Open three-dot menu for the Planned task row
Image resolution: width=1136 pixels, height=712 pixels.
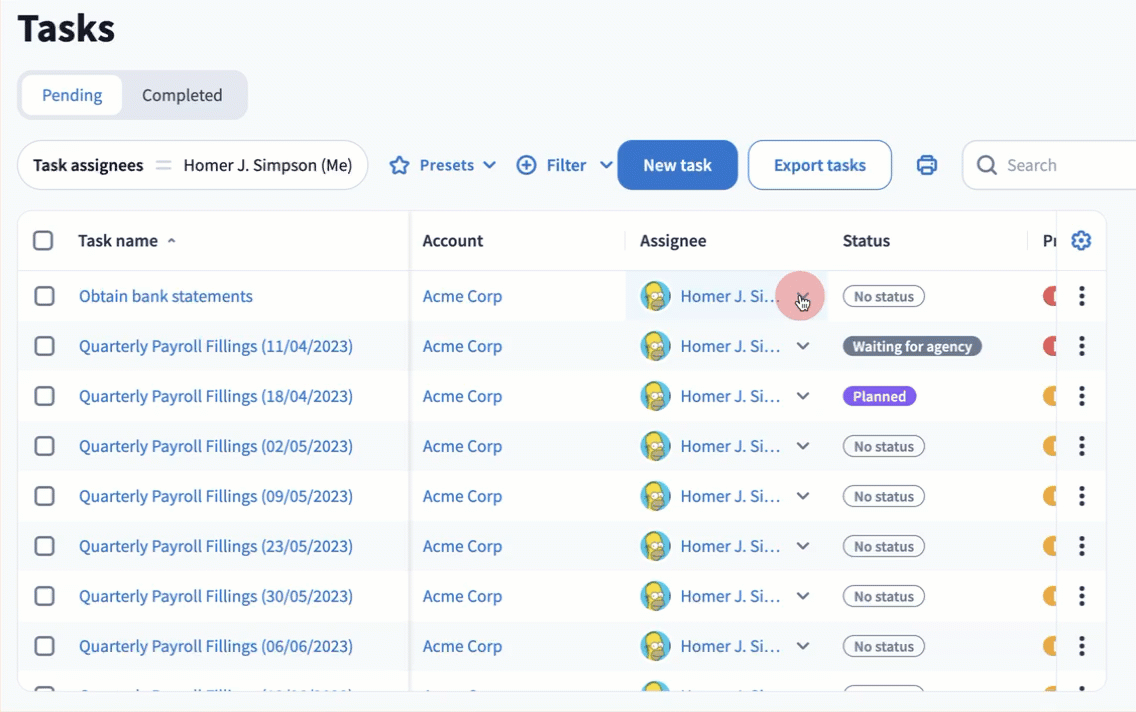(x=1081, y=396)
